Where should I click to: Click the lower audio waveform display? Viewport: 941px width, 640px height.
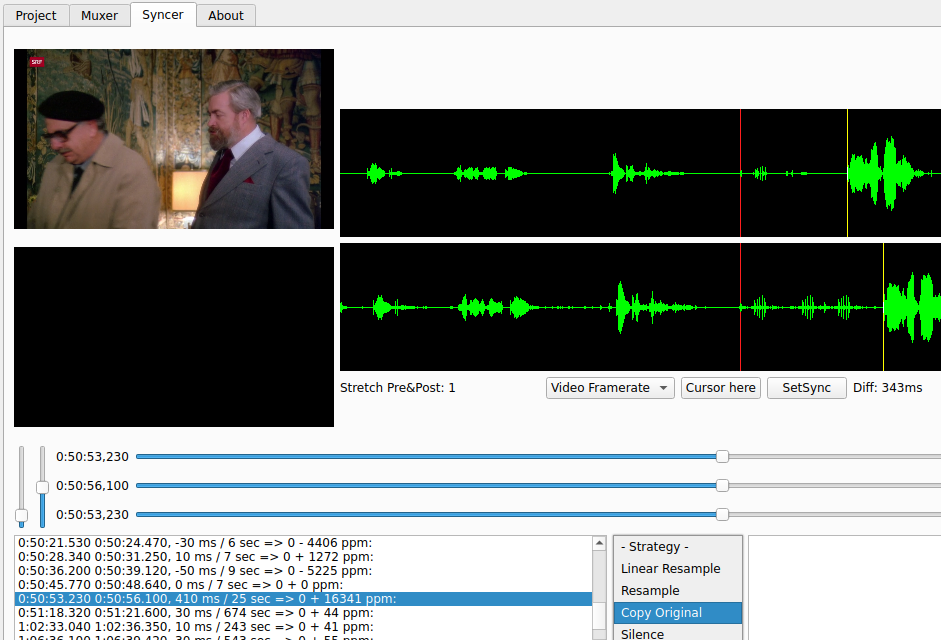[640, 307]
